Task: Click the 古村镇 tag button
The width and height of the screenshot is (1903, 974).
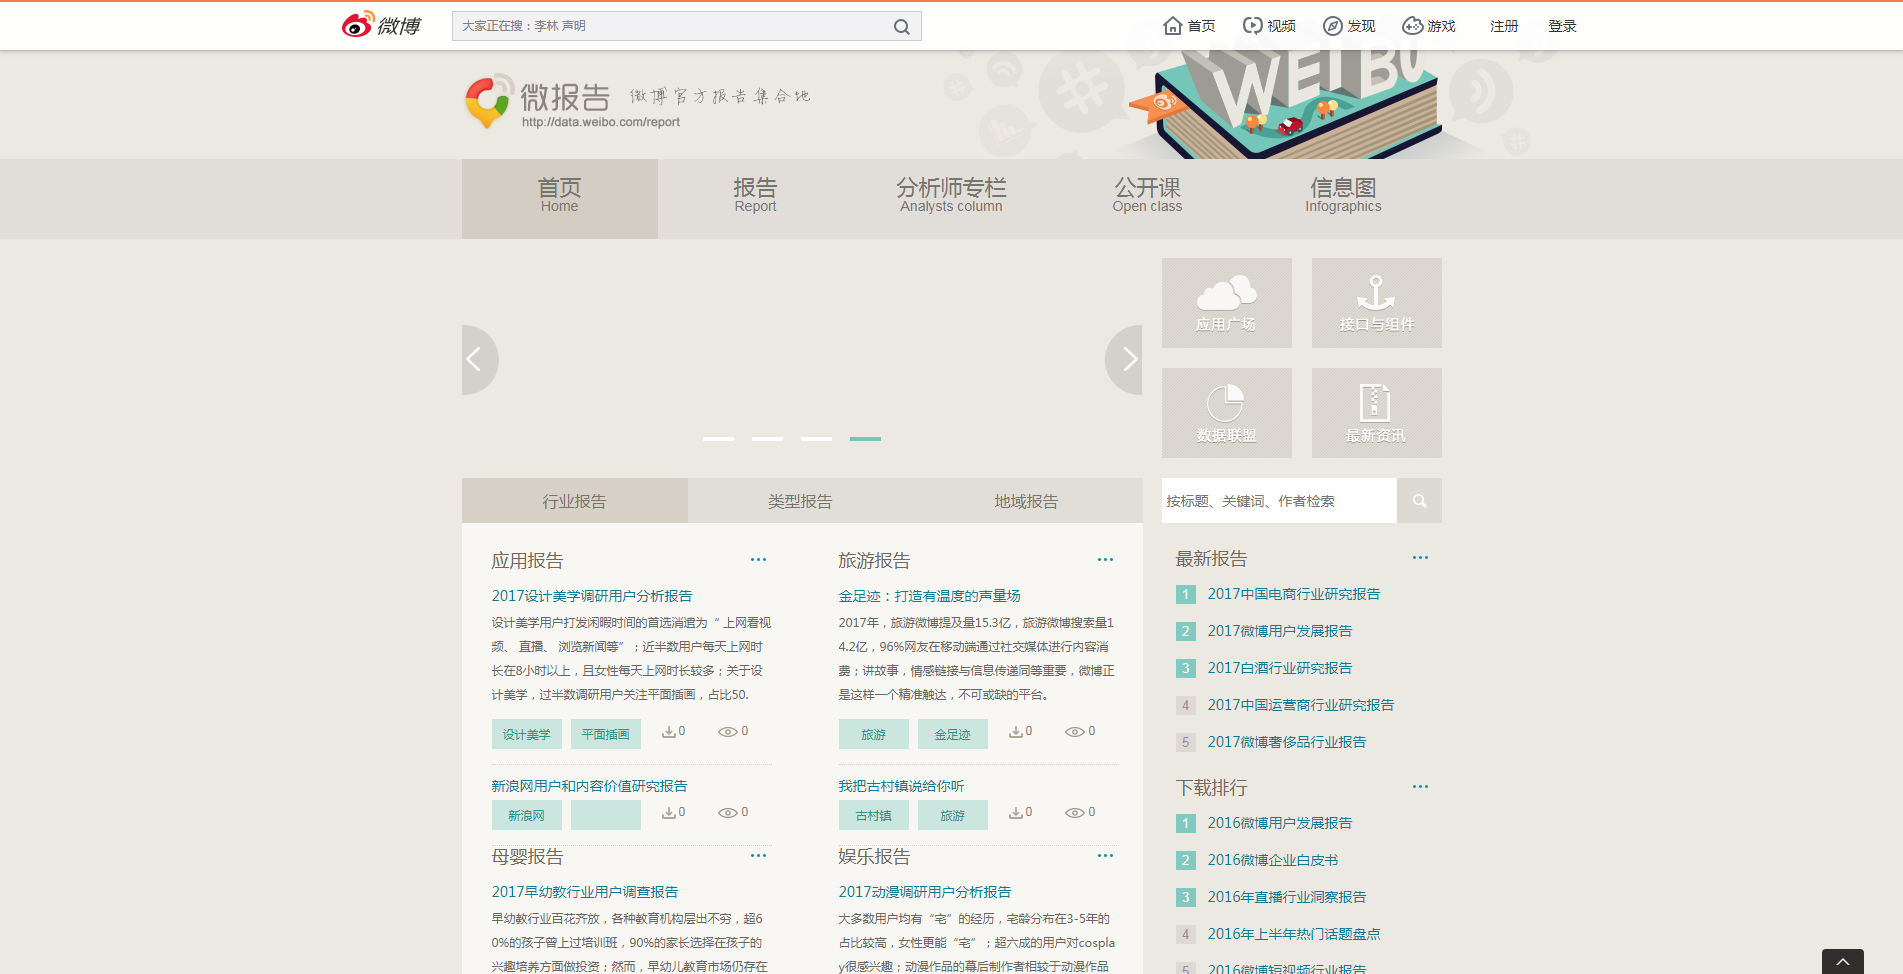Action: 874,815
